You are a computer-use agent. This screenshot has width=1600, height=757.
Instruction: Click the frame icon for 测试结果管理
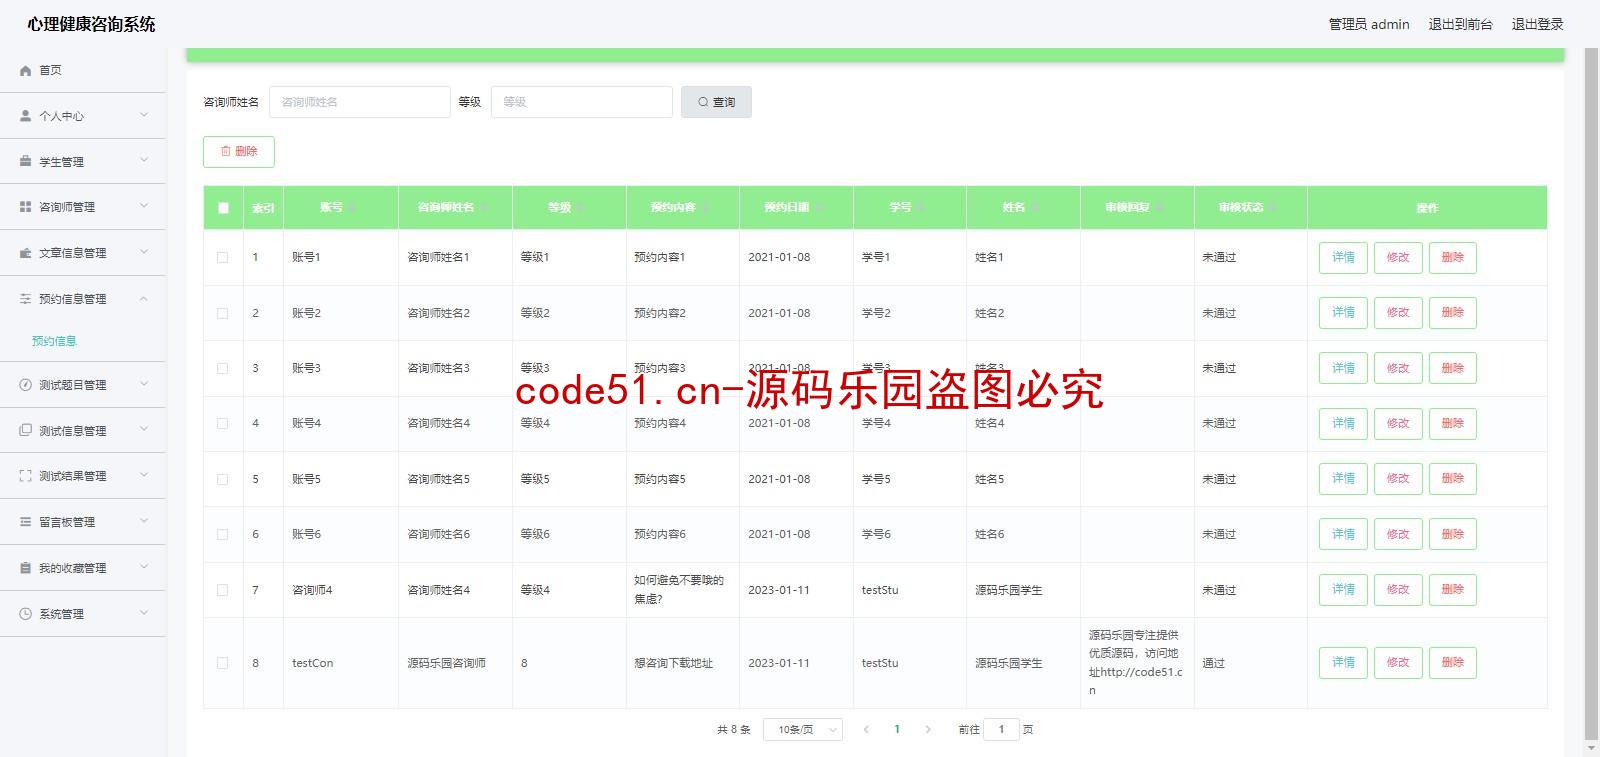point(26,476)
